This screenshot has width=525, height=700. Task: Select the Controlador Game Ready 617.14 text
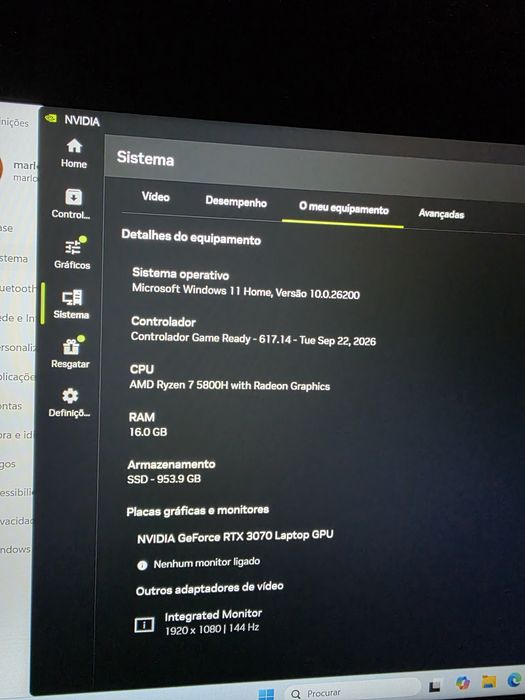point(253,339)
